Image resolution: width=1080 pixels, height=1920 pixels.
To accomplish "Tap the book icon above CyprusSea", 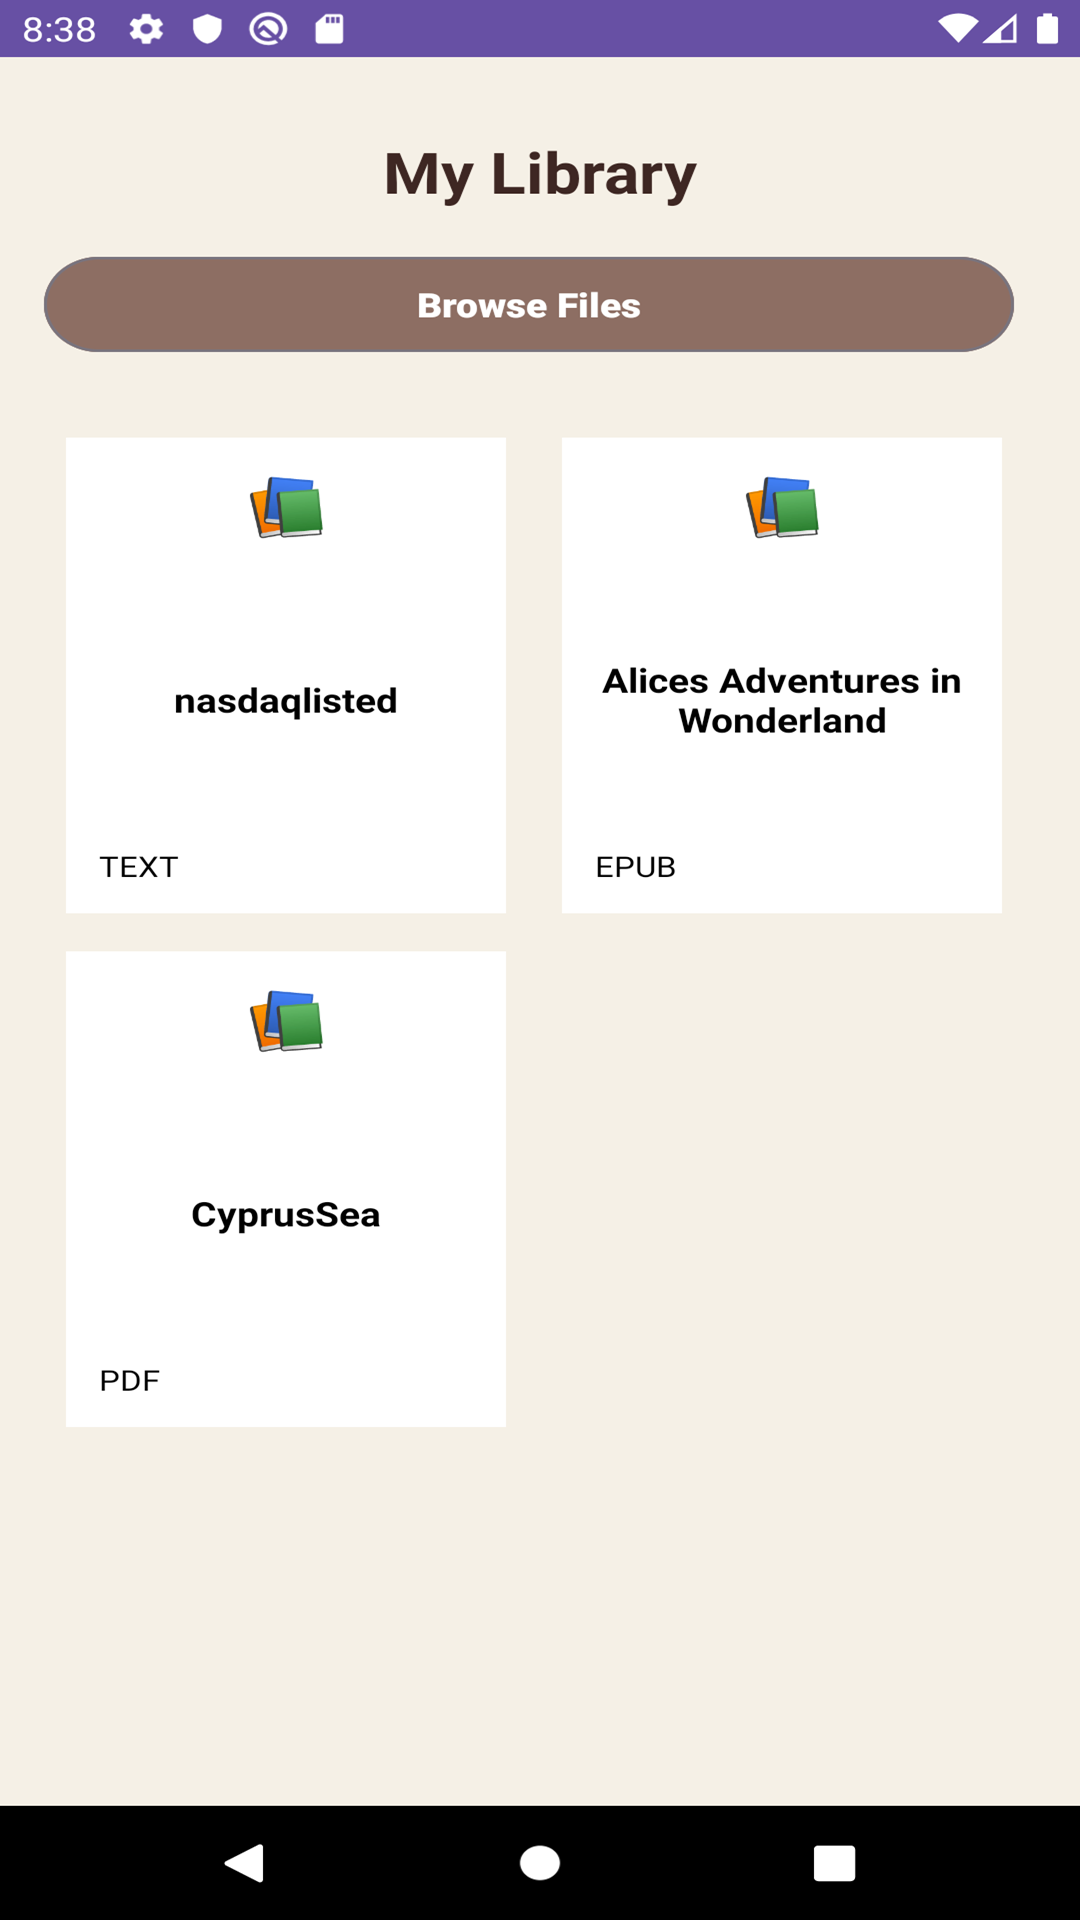I will pos(286,1021).
